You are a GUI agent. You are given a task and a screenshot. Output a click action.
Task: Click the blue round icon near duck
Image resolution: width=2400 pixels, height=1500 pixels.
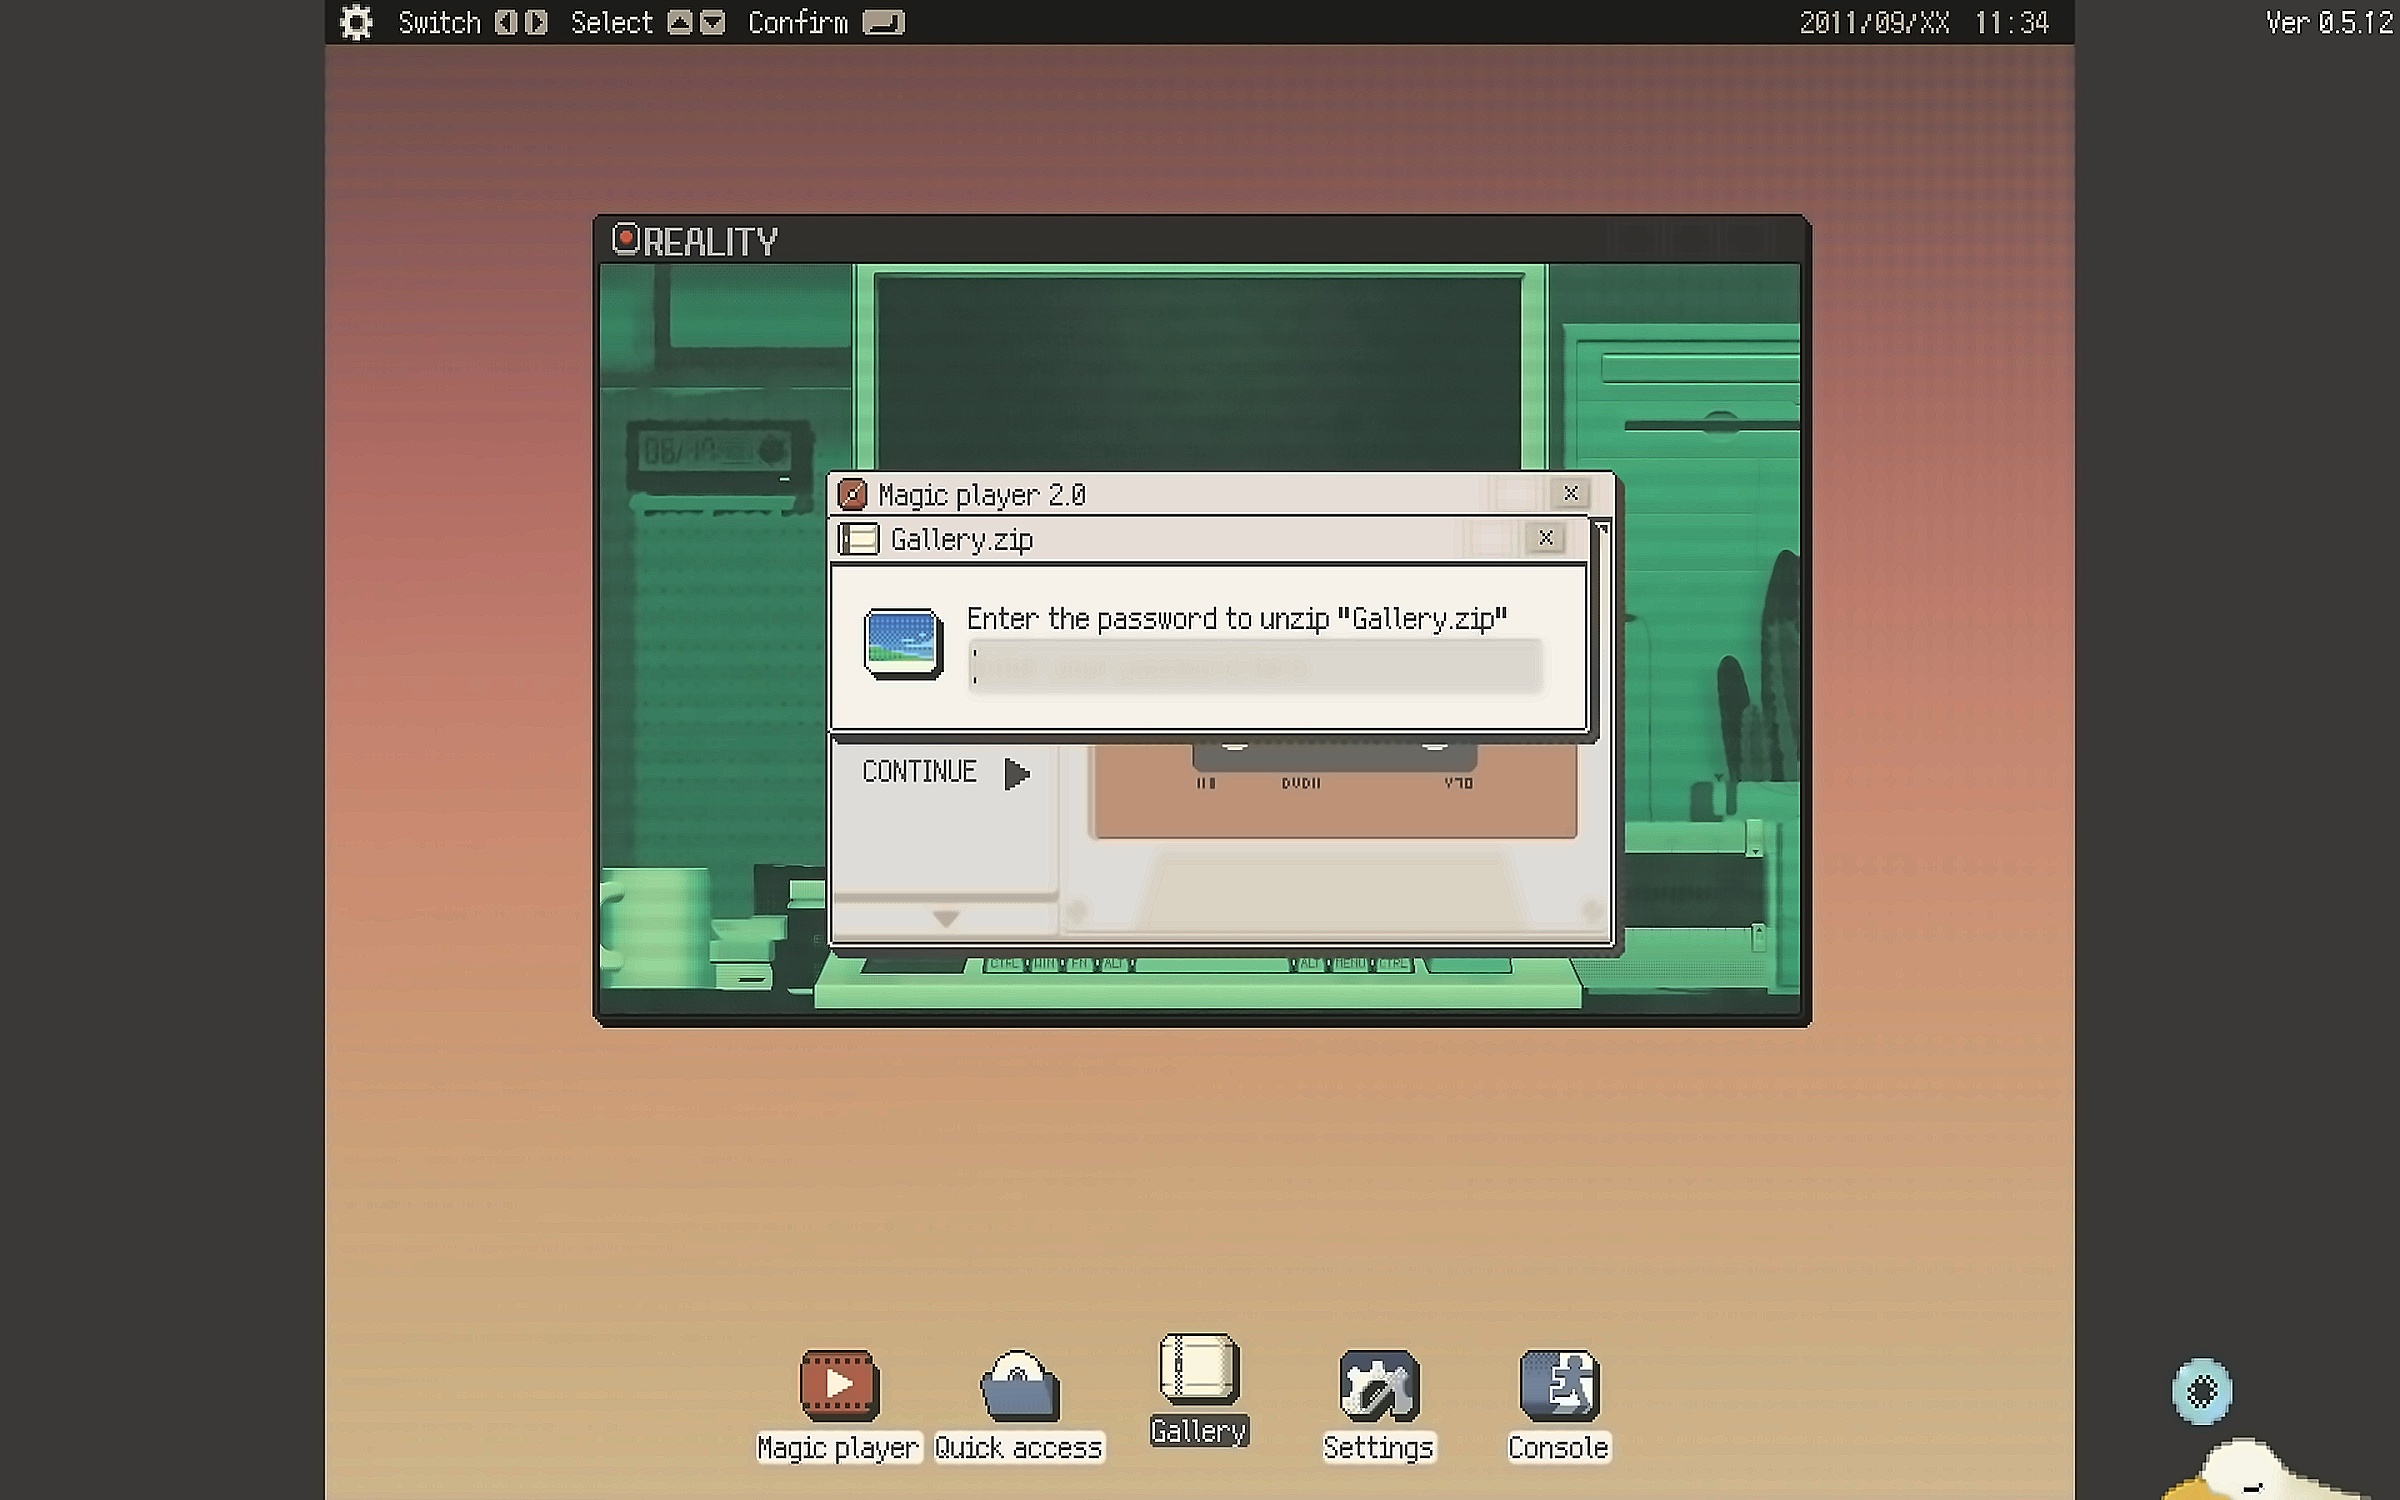[x=2201, y=1391]
